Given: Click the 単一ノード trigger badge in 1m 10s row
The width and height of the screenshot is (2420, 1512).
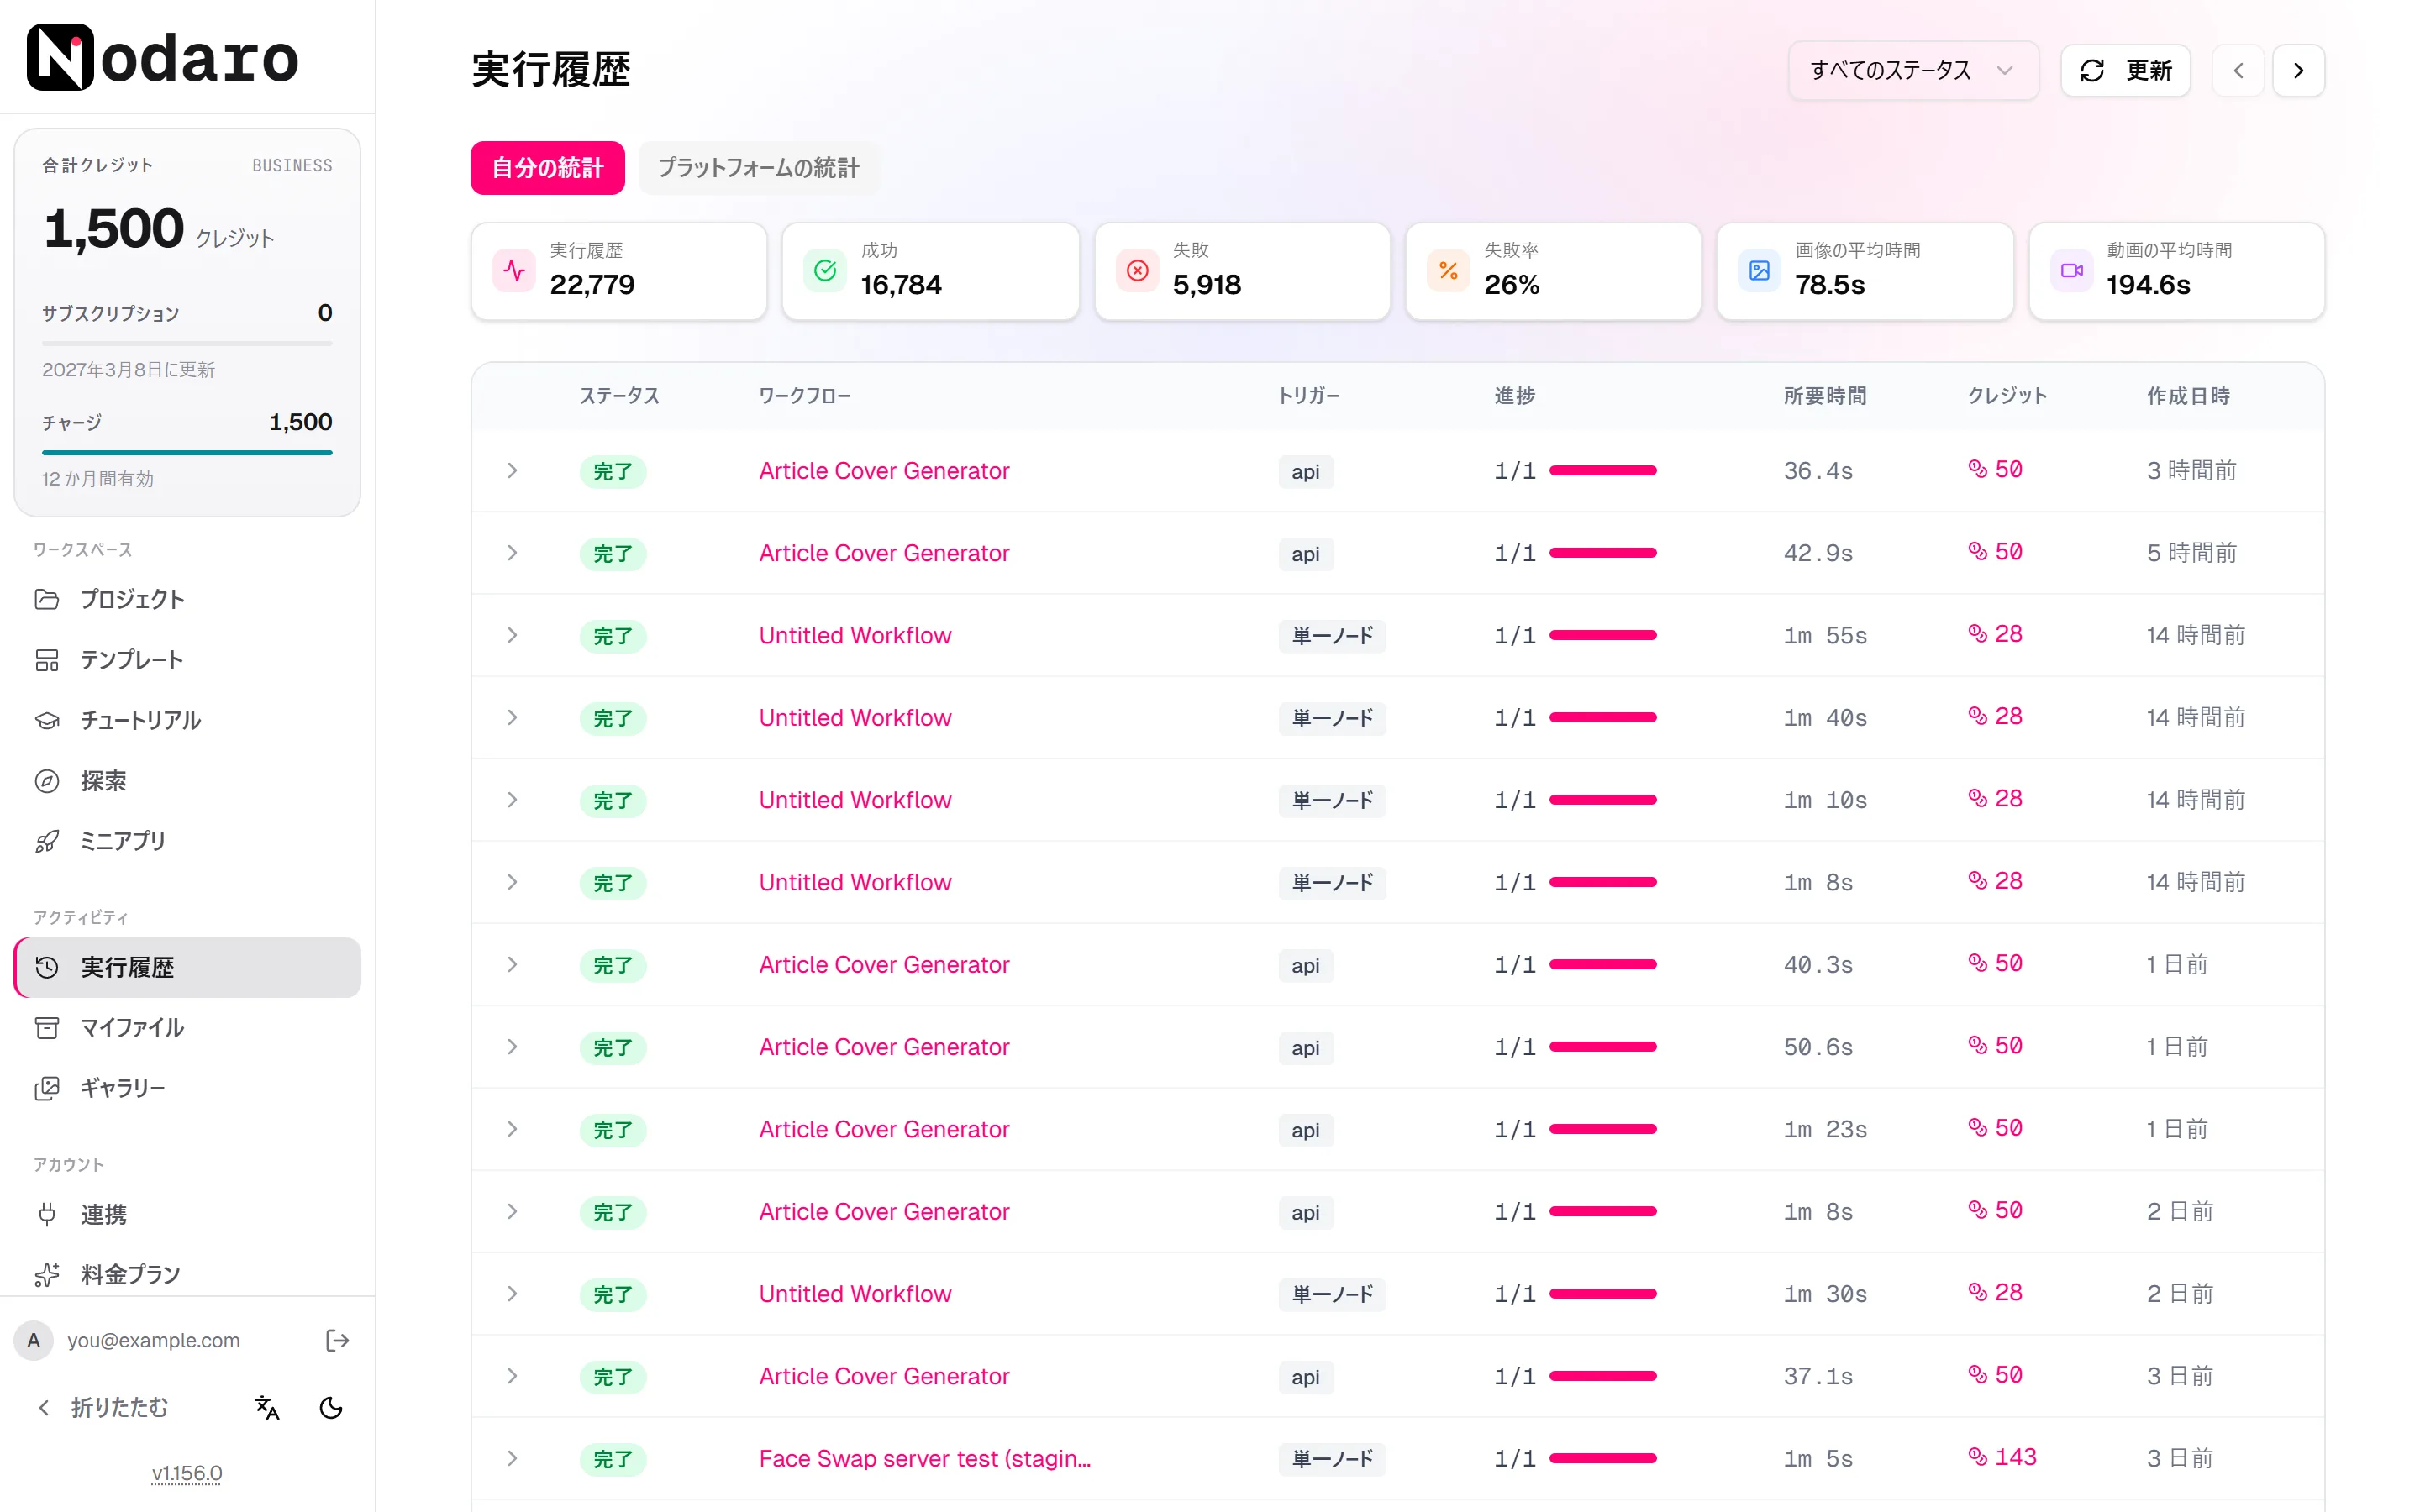Looking at the screenshot, I should click(x=1332, y=800).
